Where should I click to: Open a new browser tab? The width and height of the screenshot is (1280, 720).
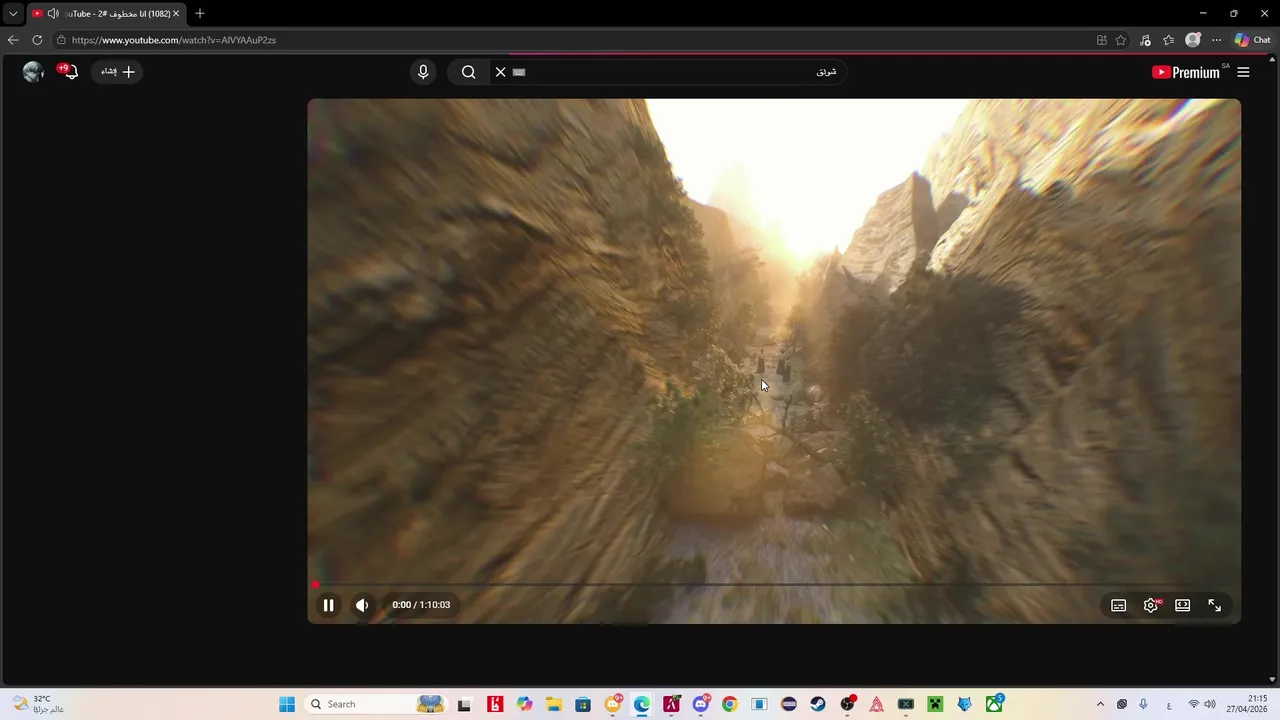(x=199, y=14)
